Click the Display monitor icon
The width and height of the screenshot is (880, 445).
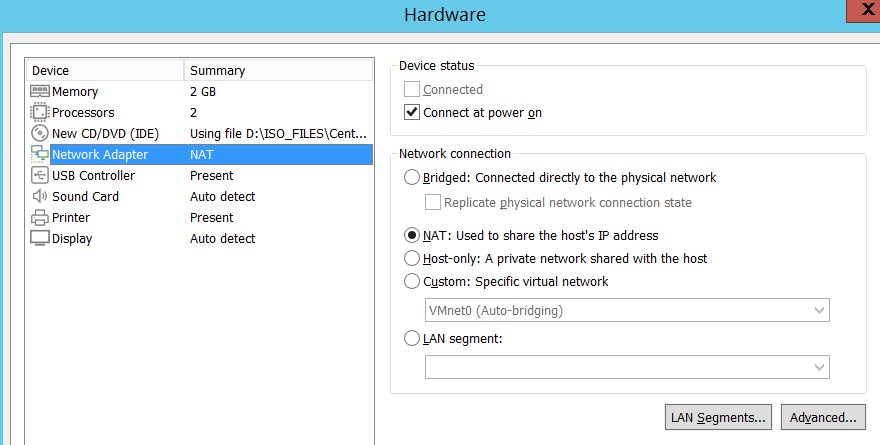[x=40, y=239]
